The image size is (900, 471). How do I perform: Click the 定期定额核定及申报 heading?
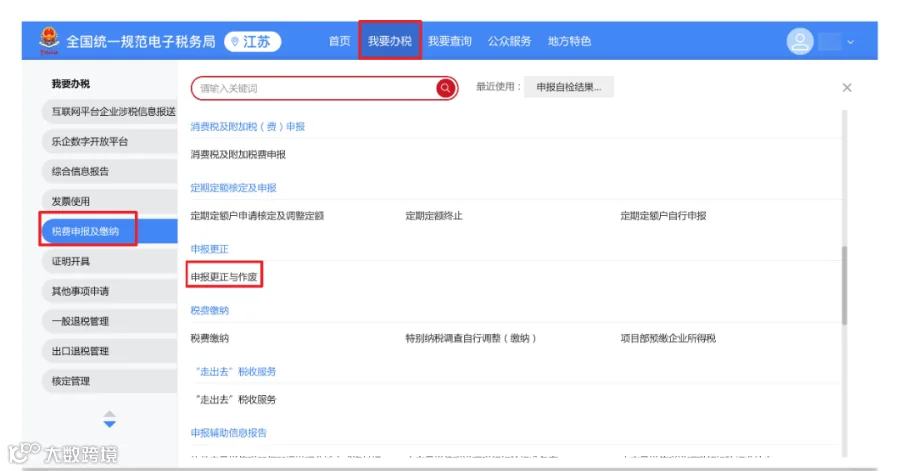[x=234, y=188]
